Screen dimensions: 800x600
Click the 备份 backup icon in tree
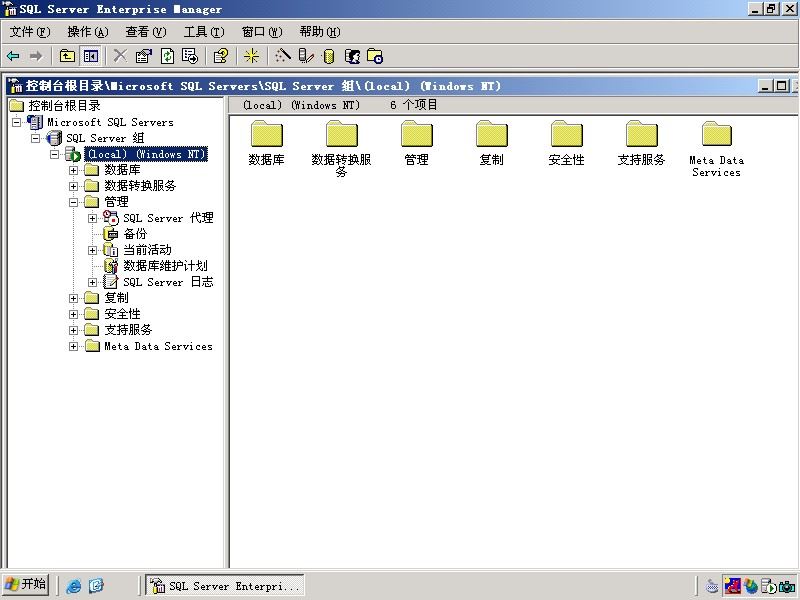click(x=111, y=234)
